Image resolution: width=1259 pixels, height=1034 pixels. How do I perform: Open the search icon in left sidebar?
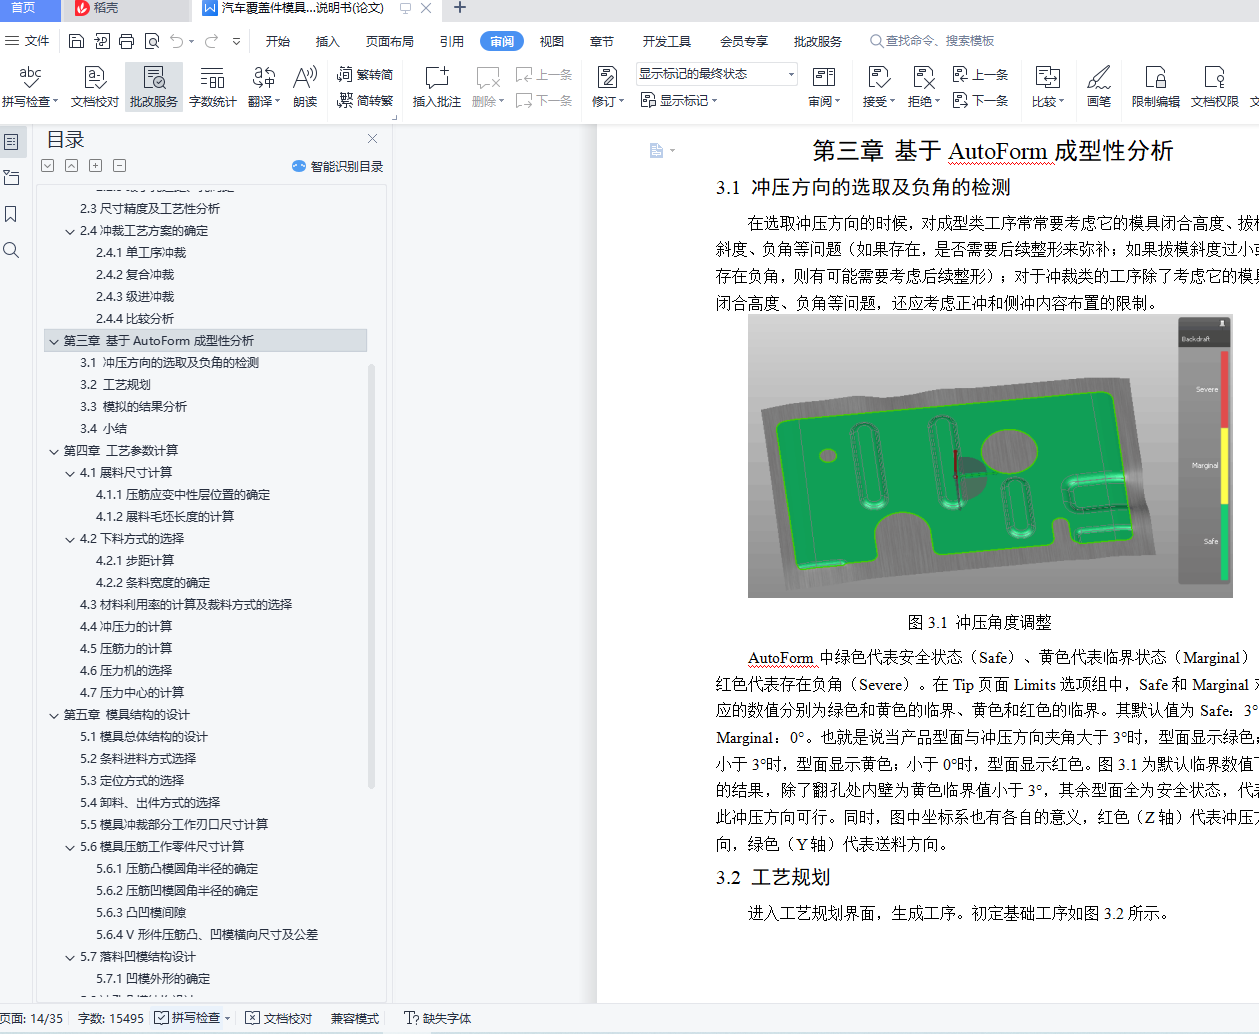point(11,250)
